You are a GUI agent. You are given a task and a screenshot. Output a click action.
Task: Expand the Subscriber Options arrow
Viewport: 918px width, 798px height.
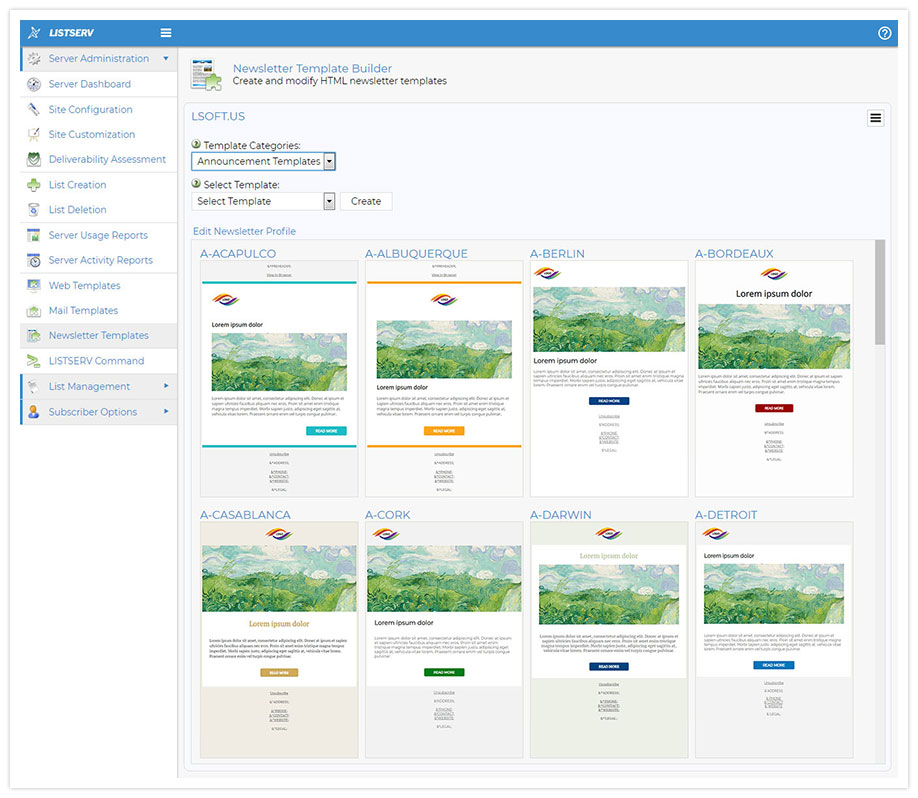166,412
